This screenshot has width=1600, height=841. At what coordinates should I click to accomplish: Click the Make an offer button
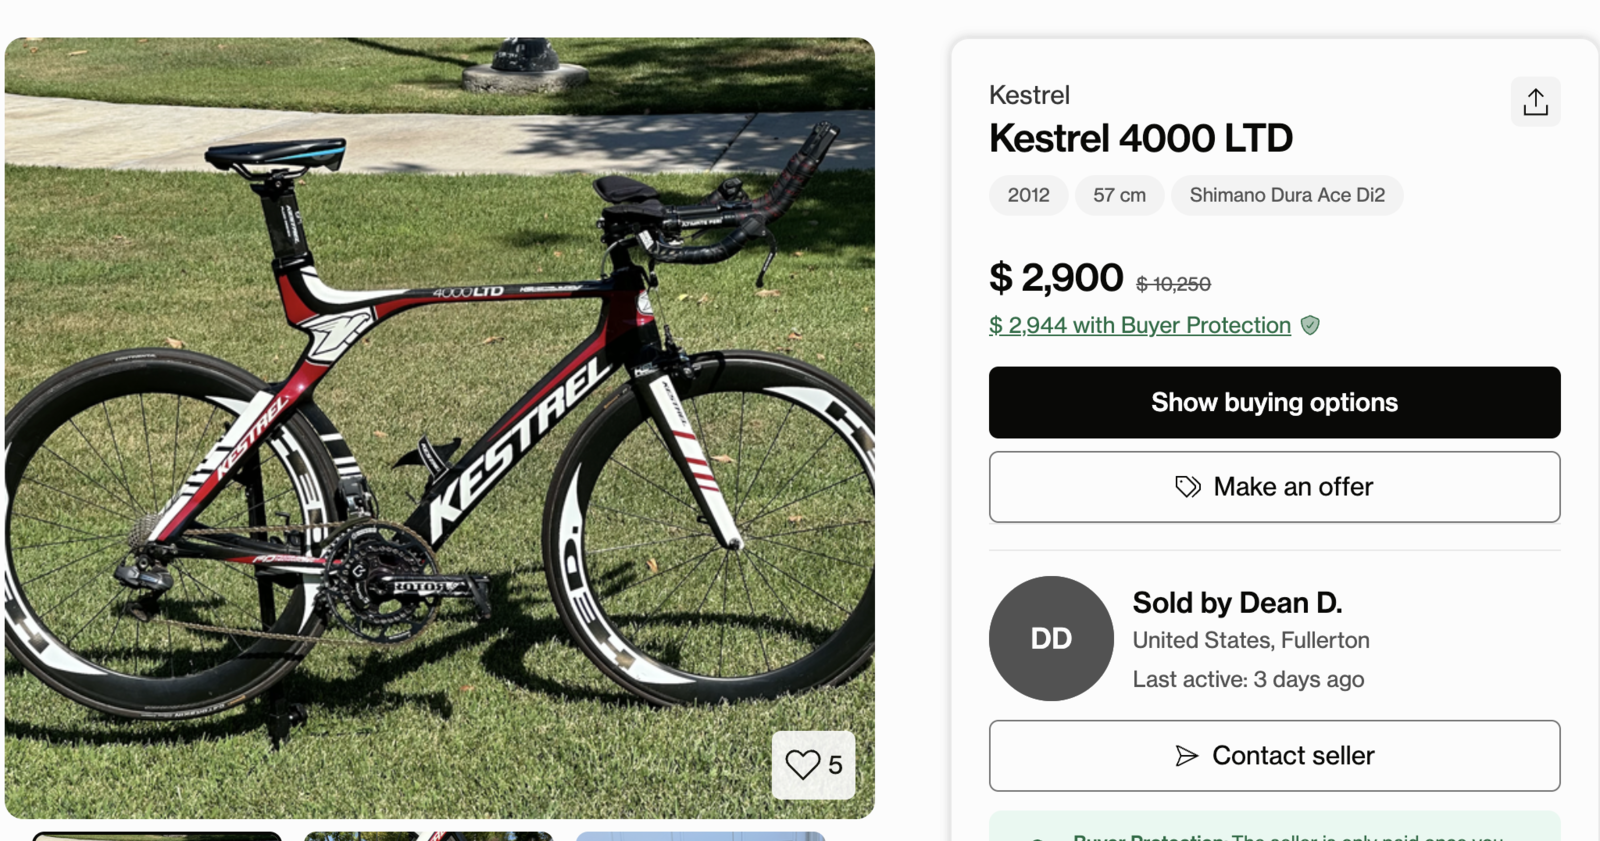click(x=1274, y=487)
